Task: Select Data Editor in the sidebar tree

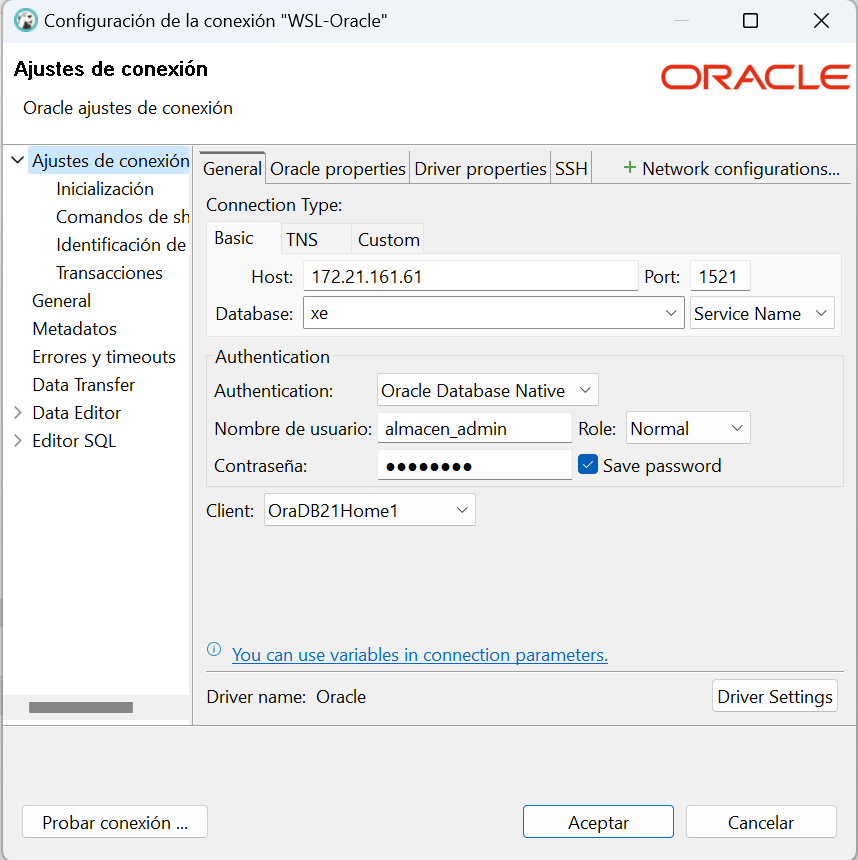Action: (x=76, y=412)
